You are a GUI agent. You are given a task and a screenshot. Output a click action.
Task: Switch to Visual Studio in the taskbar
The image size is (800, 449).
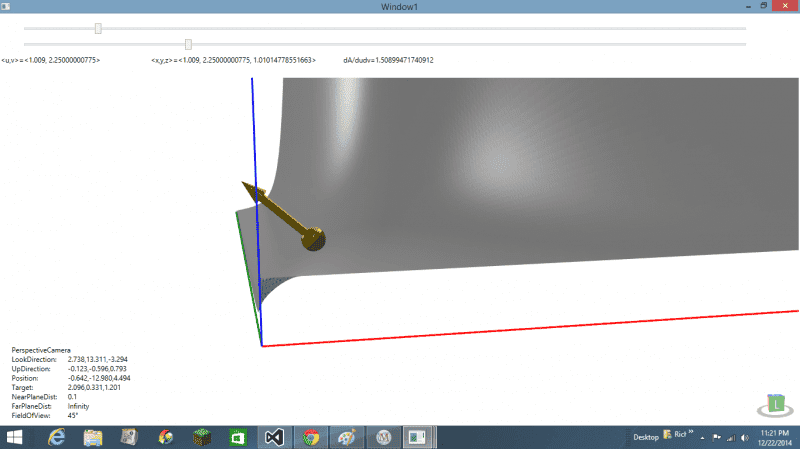click(274, 438)
